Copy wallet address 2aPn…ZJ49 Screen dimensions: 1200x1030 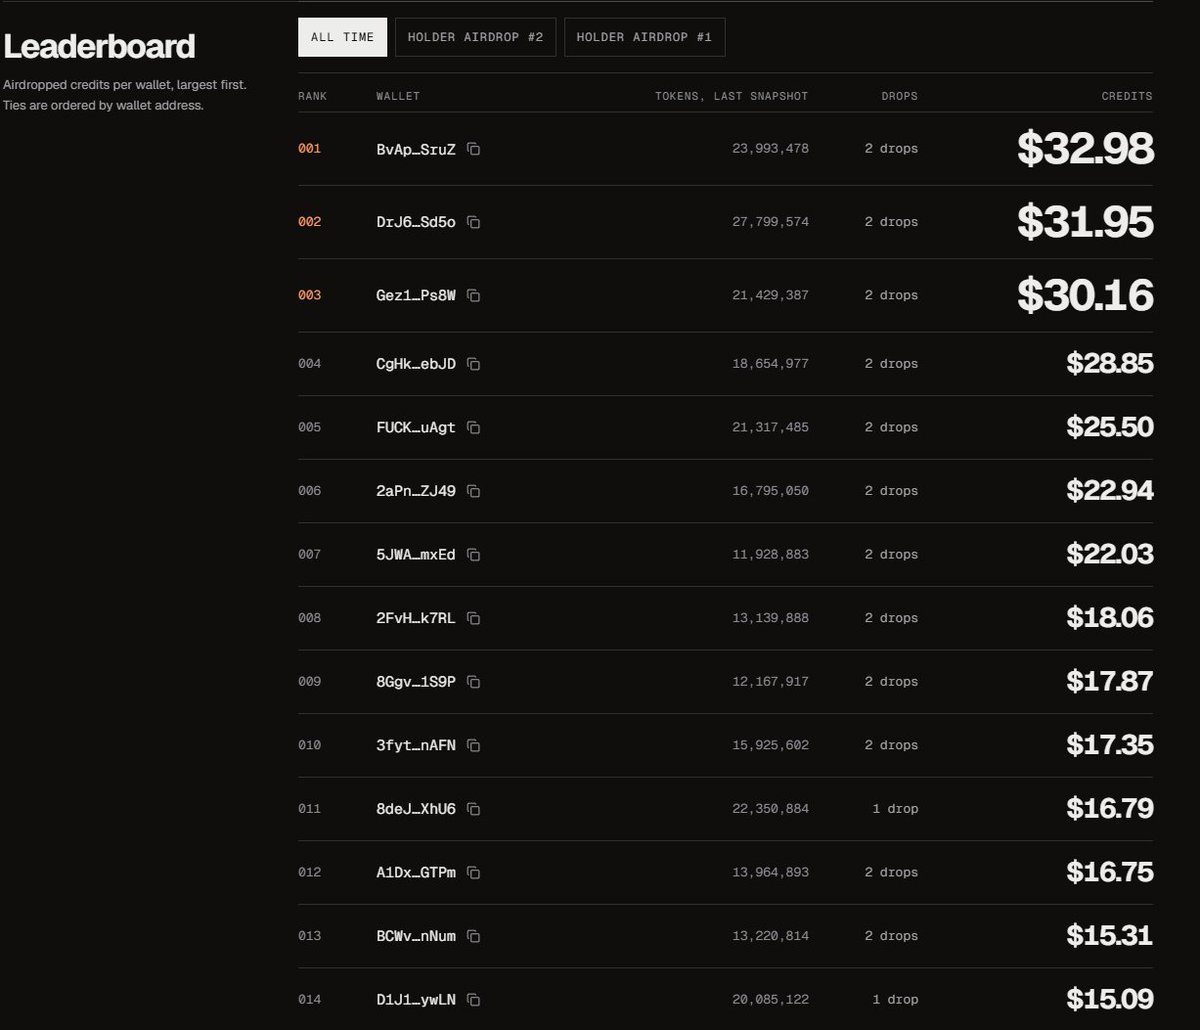point(474,491)
